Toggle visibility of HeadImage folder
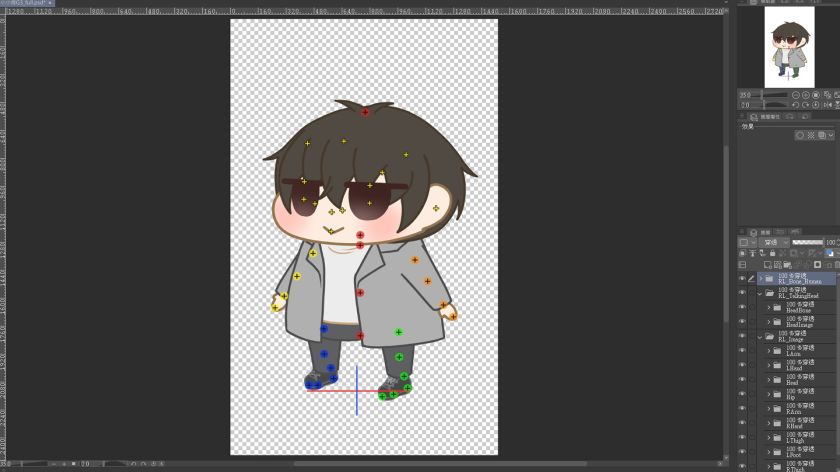The height and width of the screenshot is (472, 840). point(742,322)
